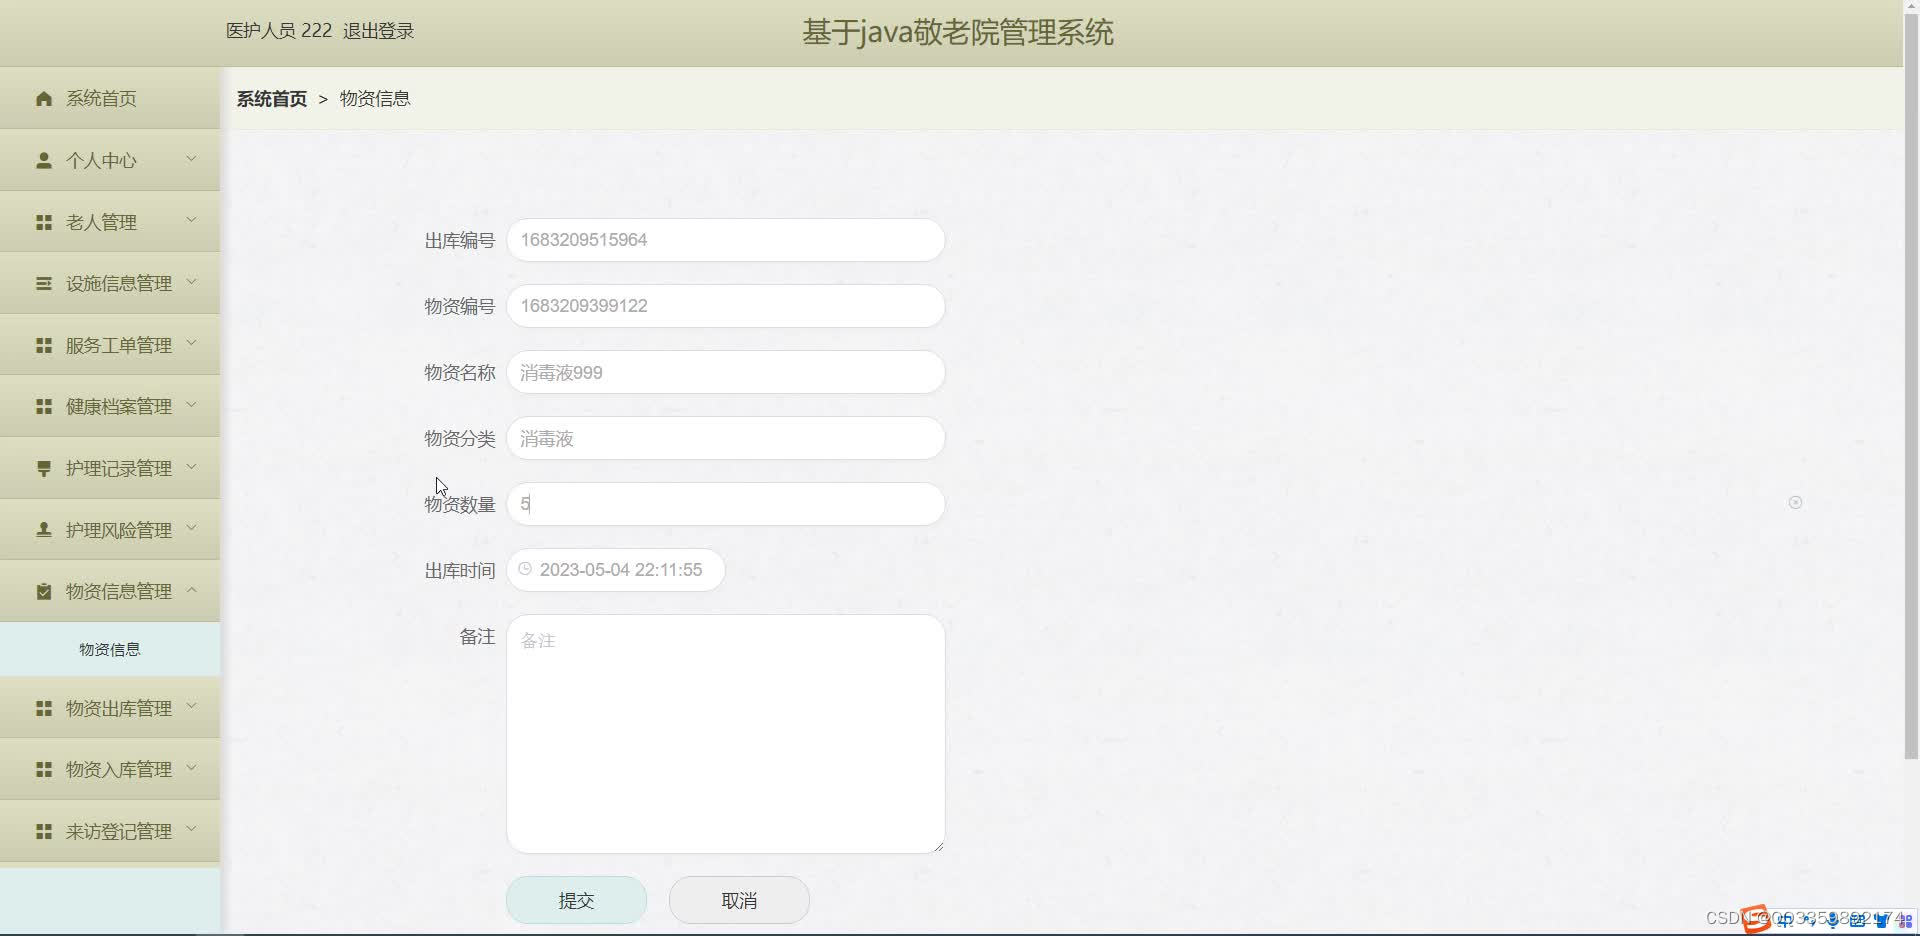Screen dimensions: 1920x936
Task: Focus the 物资数量 input field
Action: coord(726,504)
